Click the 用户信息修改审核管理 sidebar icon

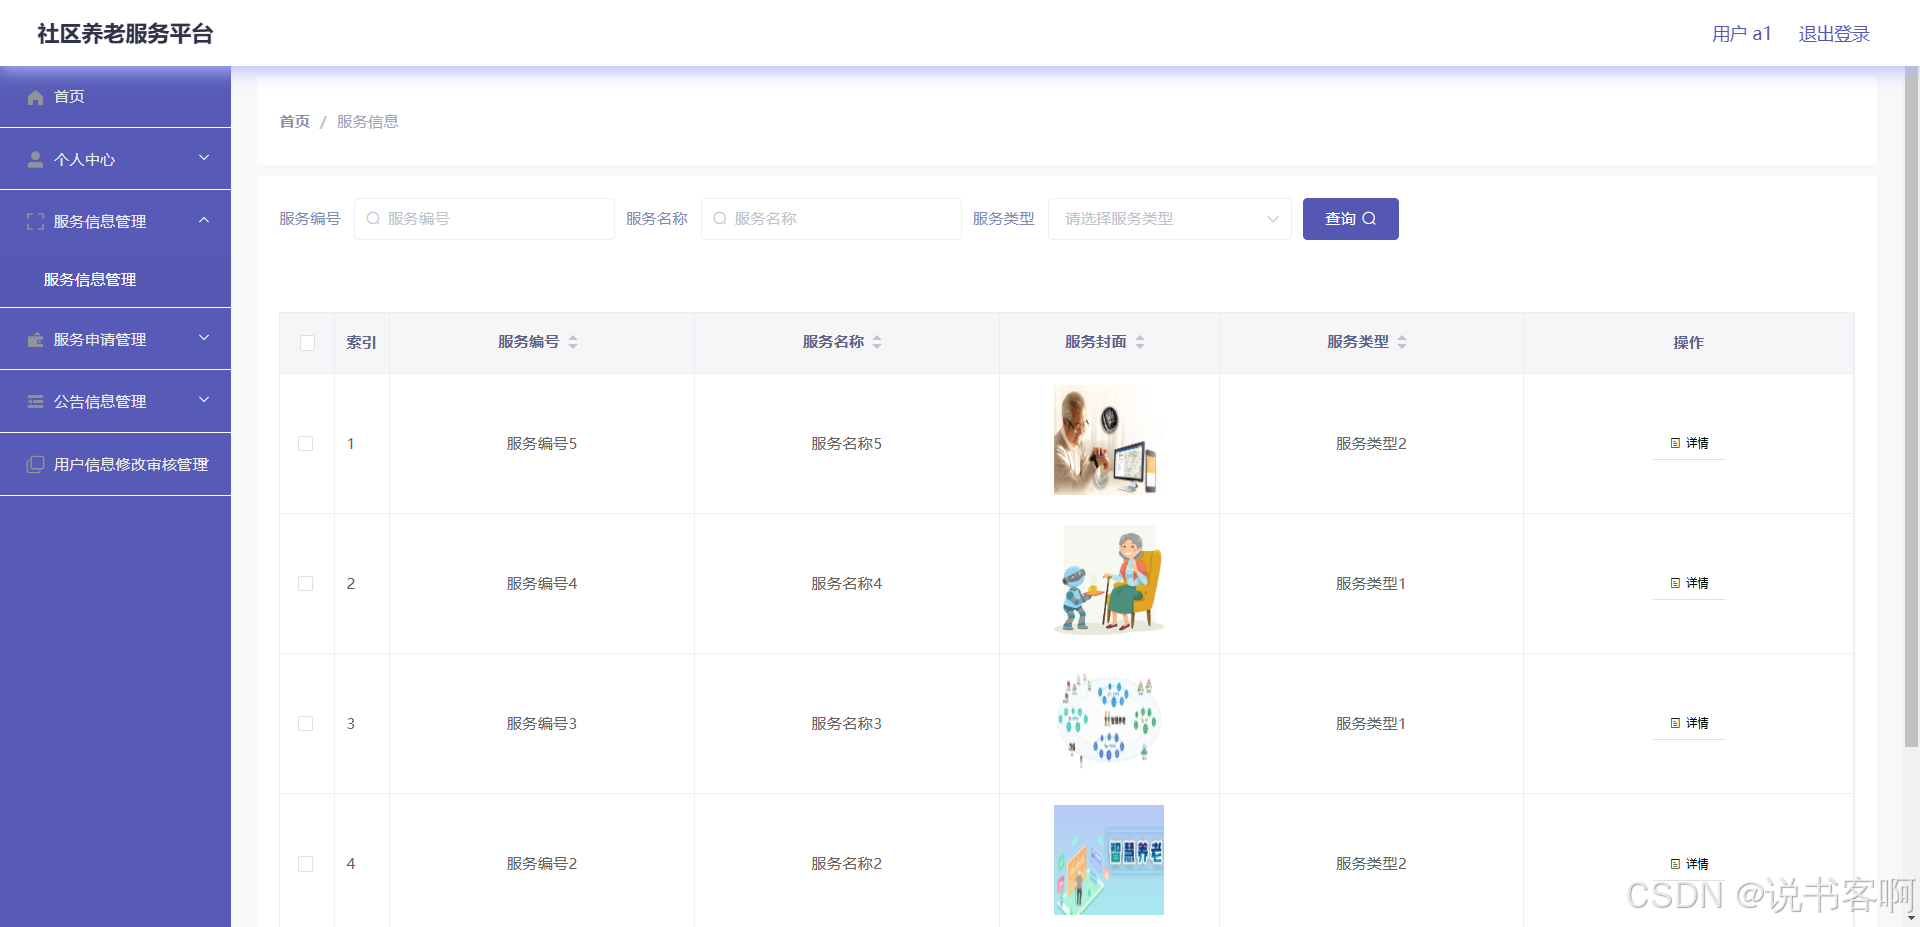35,464
